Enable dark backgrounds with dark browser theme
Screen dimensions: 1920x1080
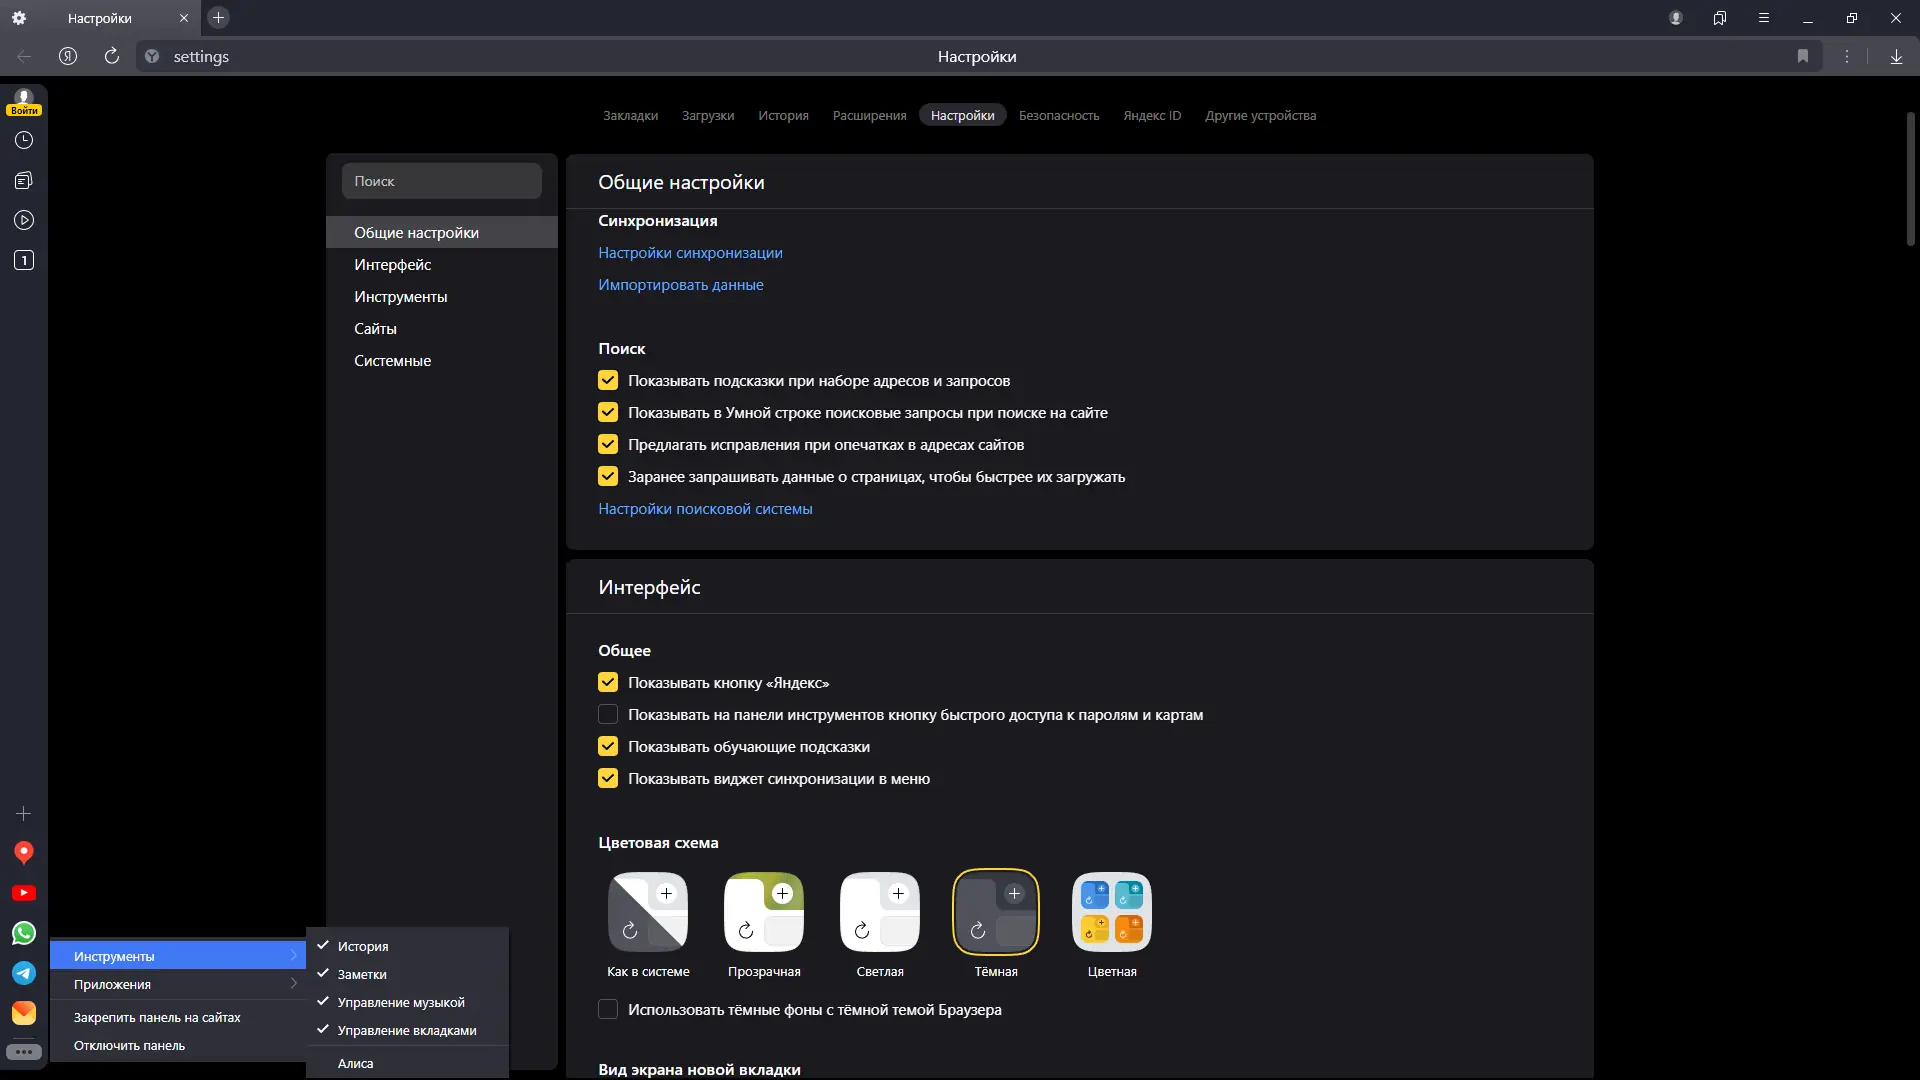coord(608,1009)
